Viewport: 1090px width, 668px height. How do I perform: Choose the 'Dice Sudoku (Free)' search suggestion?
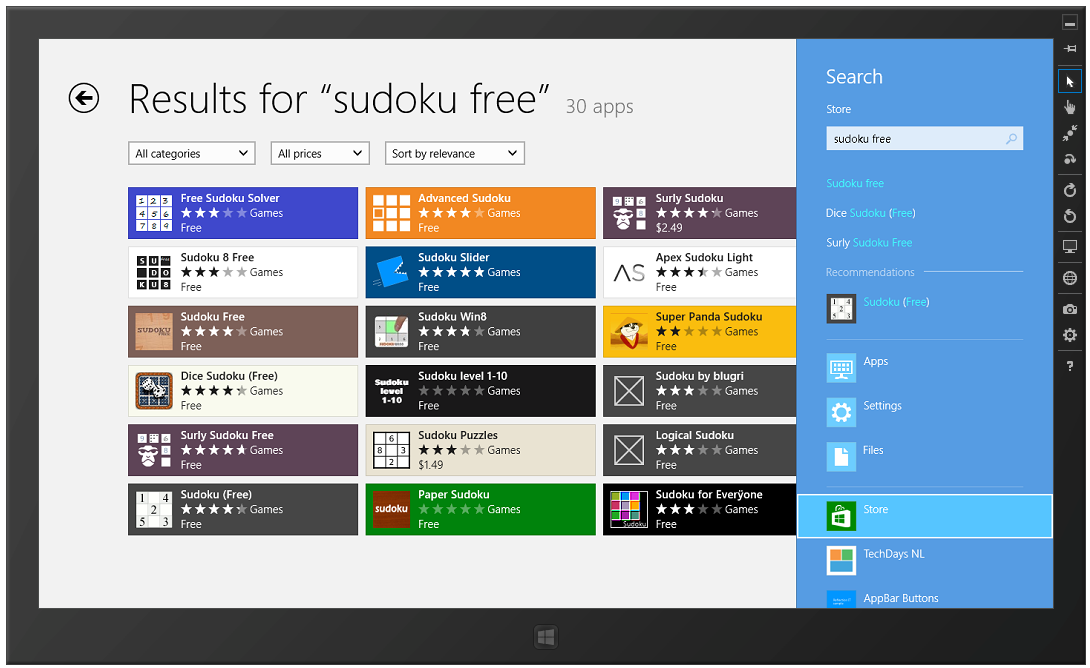(x=870, y=213)
